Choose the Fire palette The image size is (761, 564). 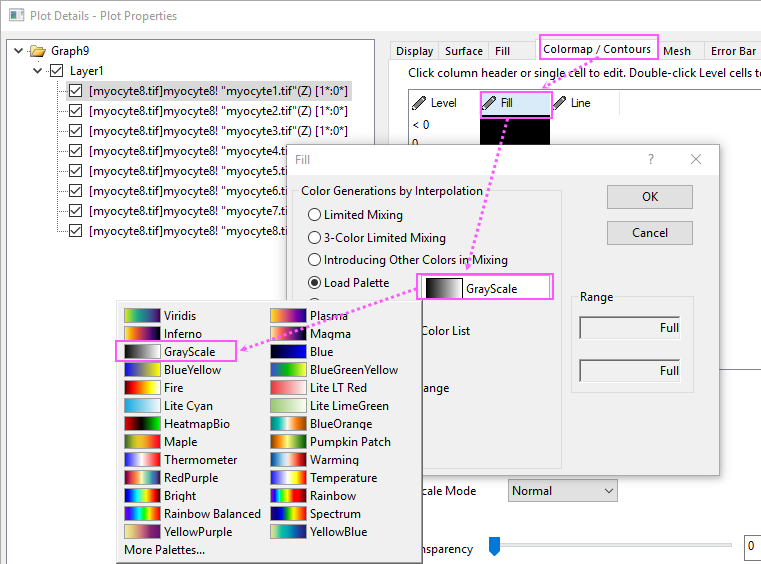point(154,387)
